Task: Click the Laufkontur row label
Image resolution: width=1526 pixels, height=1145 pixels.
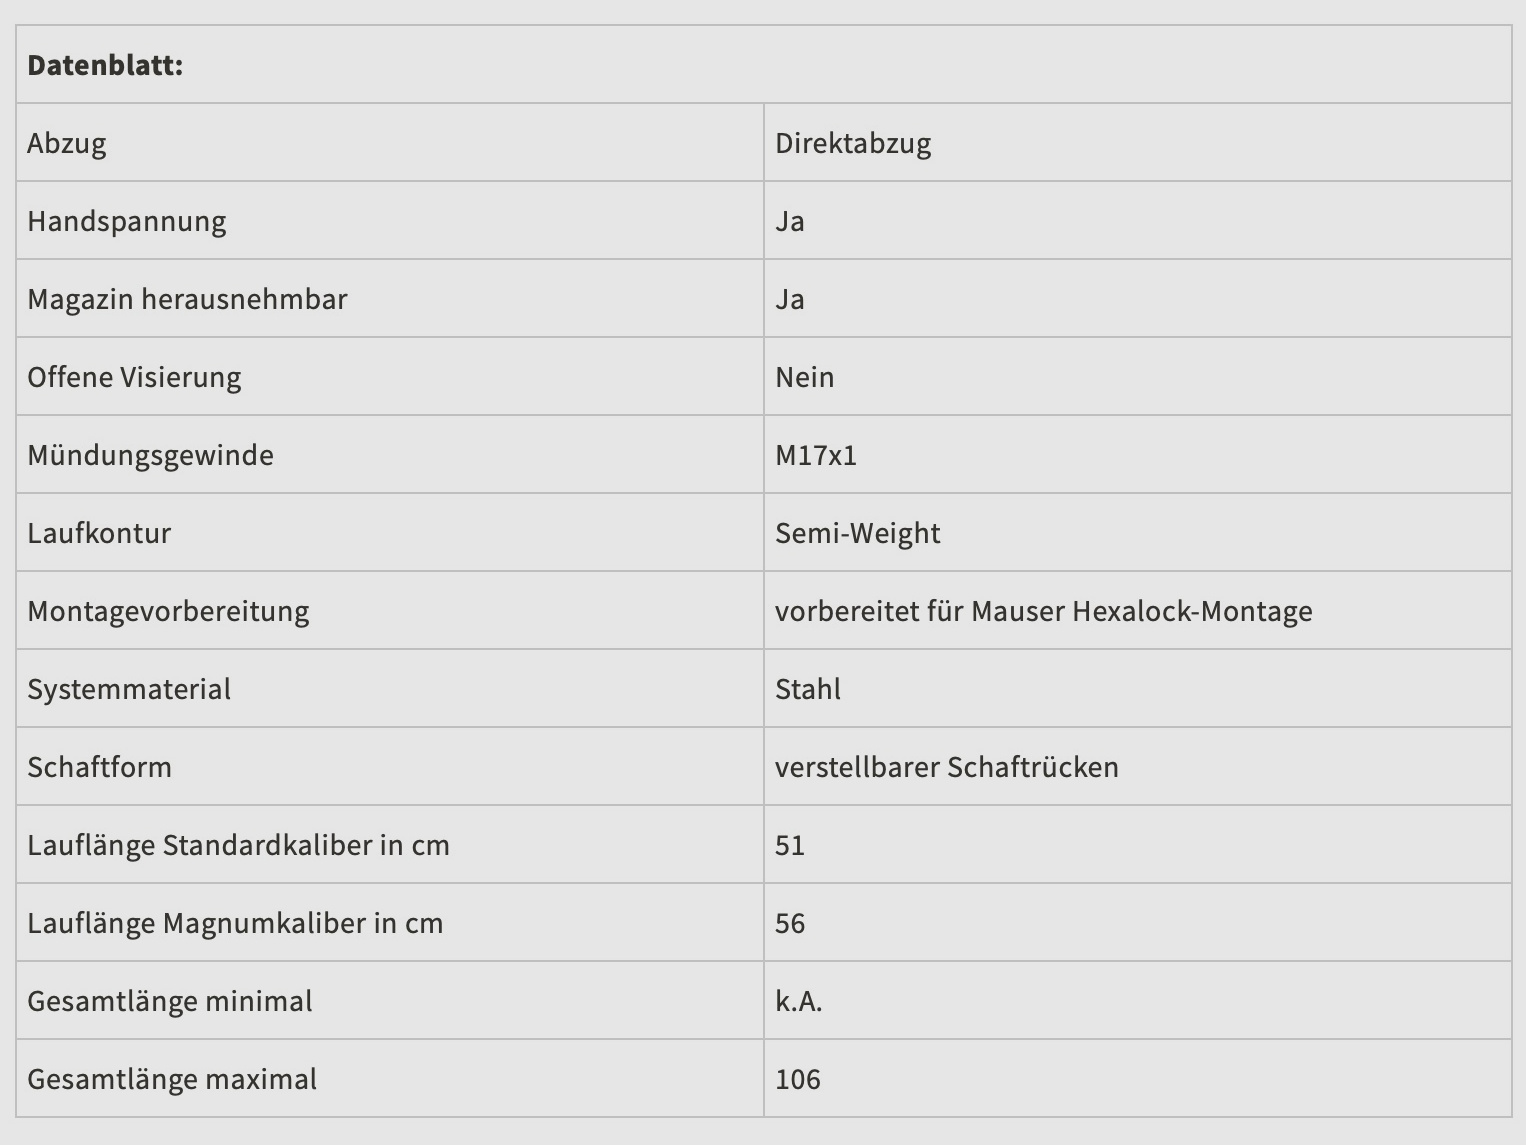Action: pyautogui.click(x=99, y=533)
